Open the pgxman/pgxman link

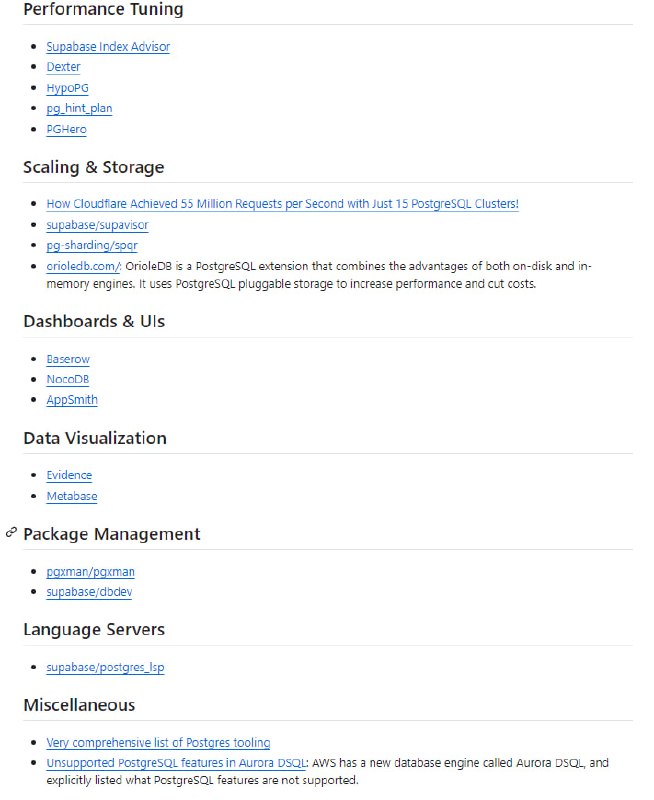click(x=90, y=571)
